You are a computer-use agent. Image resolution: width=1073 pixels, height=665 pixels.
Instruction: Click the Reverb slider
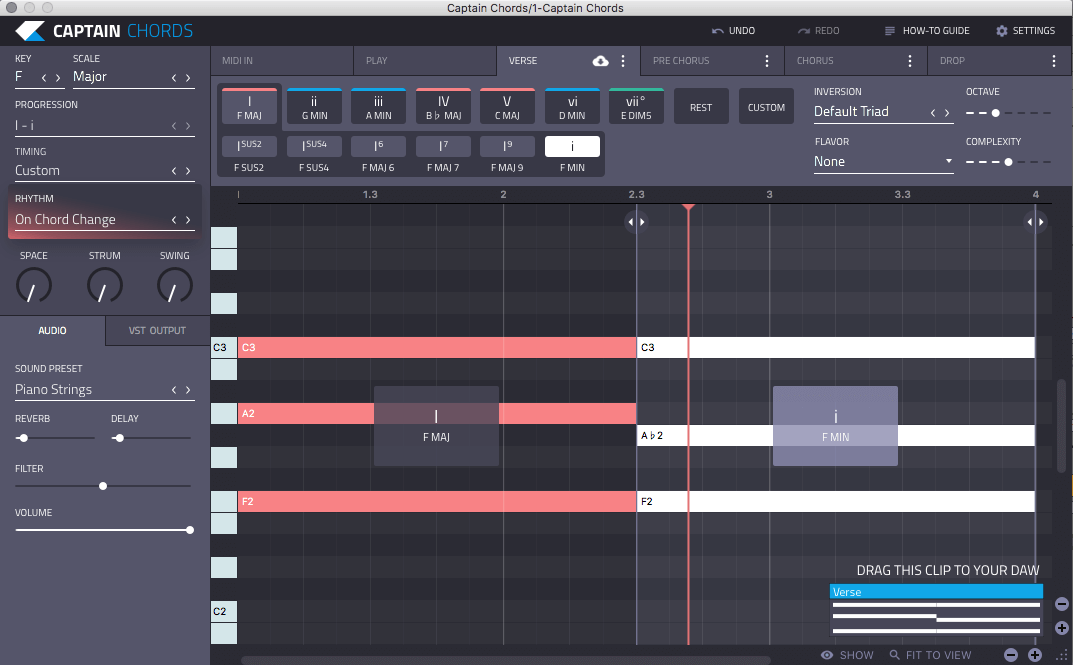point(55,438)
